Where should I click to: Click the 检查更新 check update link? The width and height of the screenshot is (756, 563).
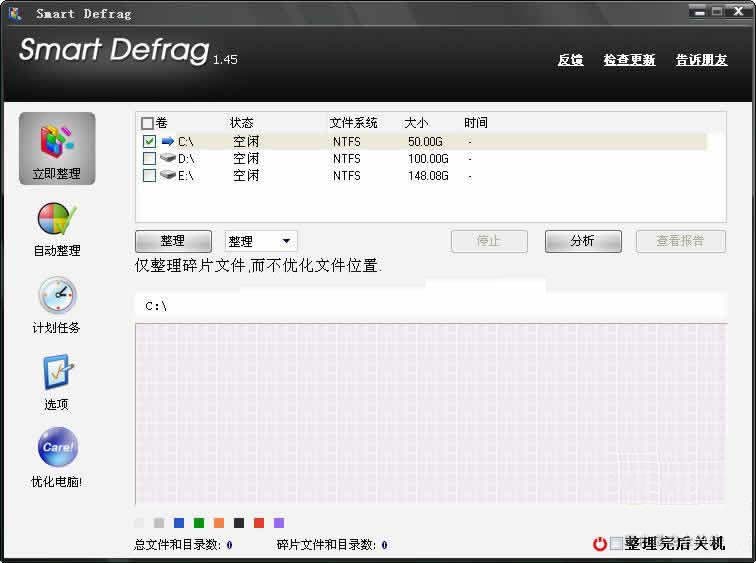[x=629, y=60]
